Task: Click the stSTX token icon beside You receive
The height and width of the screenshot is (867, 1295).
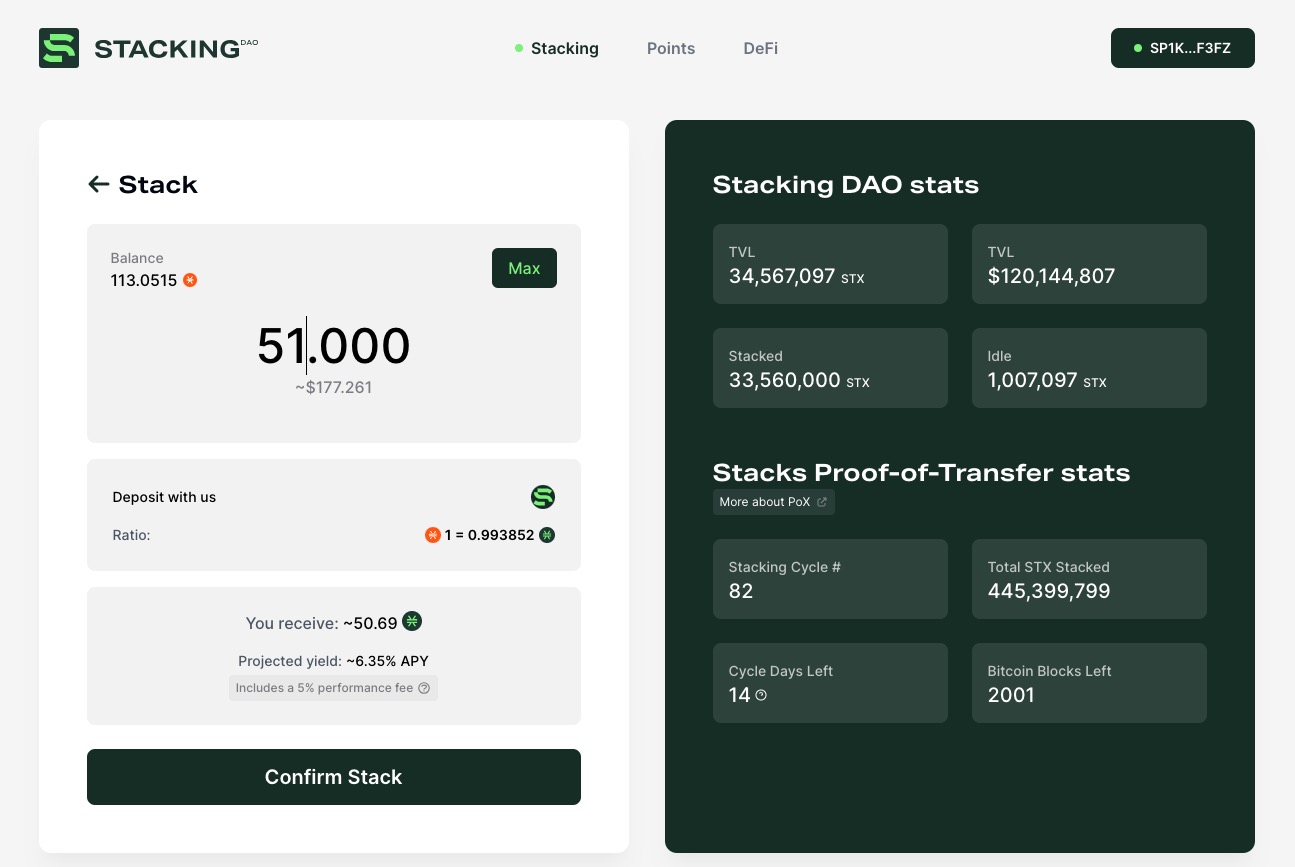Action: 412,622
